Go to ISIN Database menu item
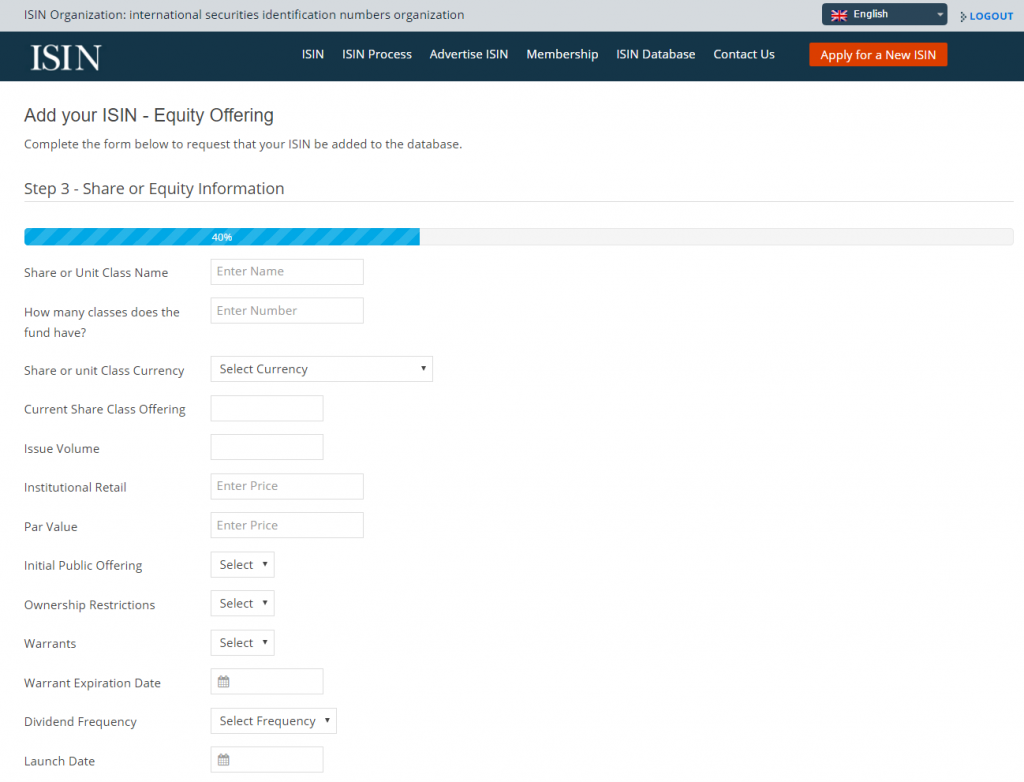The height and width of the screenshot is (782, 1024). point(656,54)
